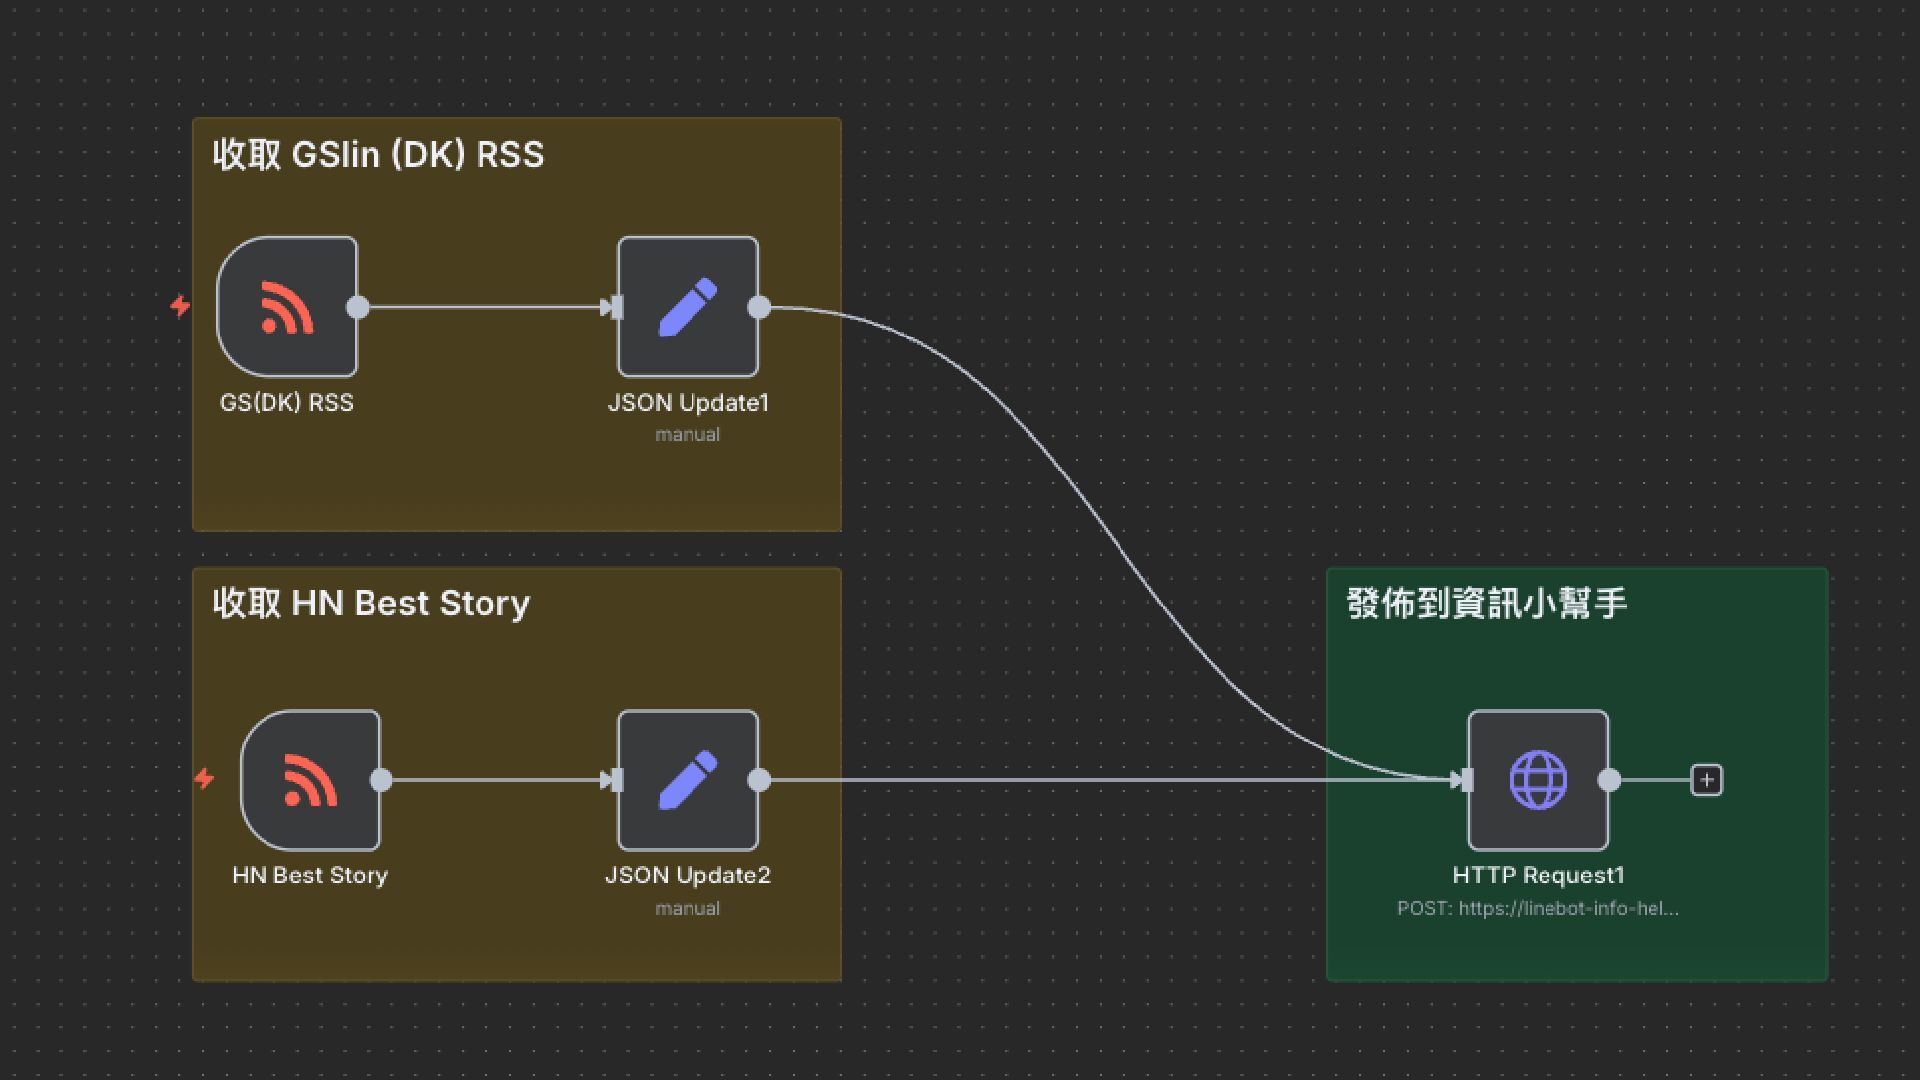Click the HN Best Story RSS node
1920x1080 pixels.
click(x=310, y=780)
